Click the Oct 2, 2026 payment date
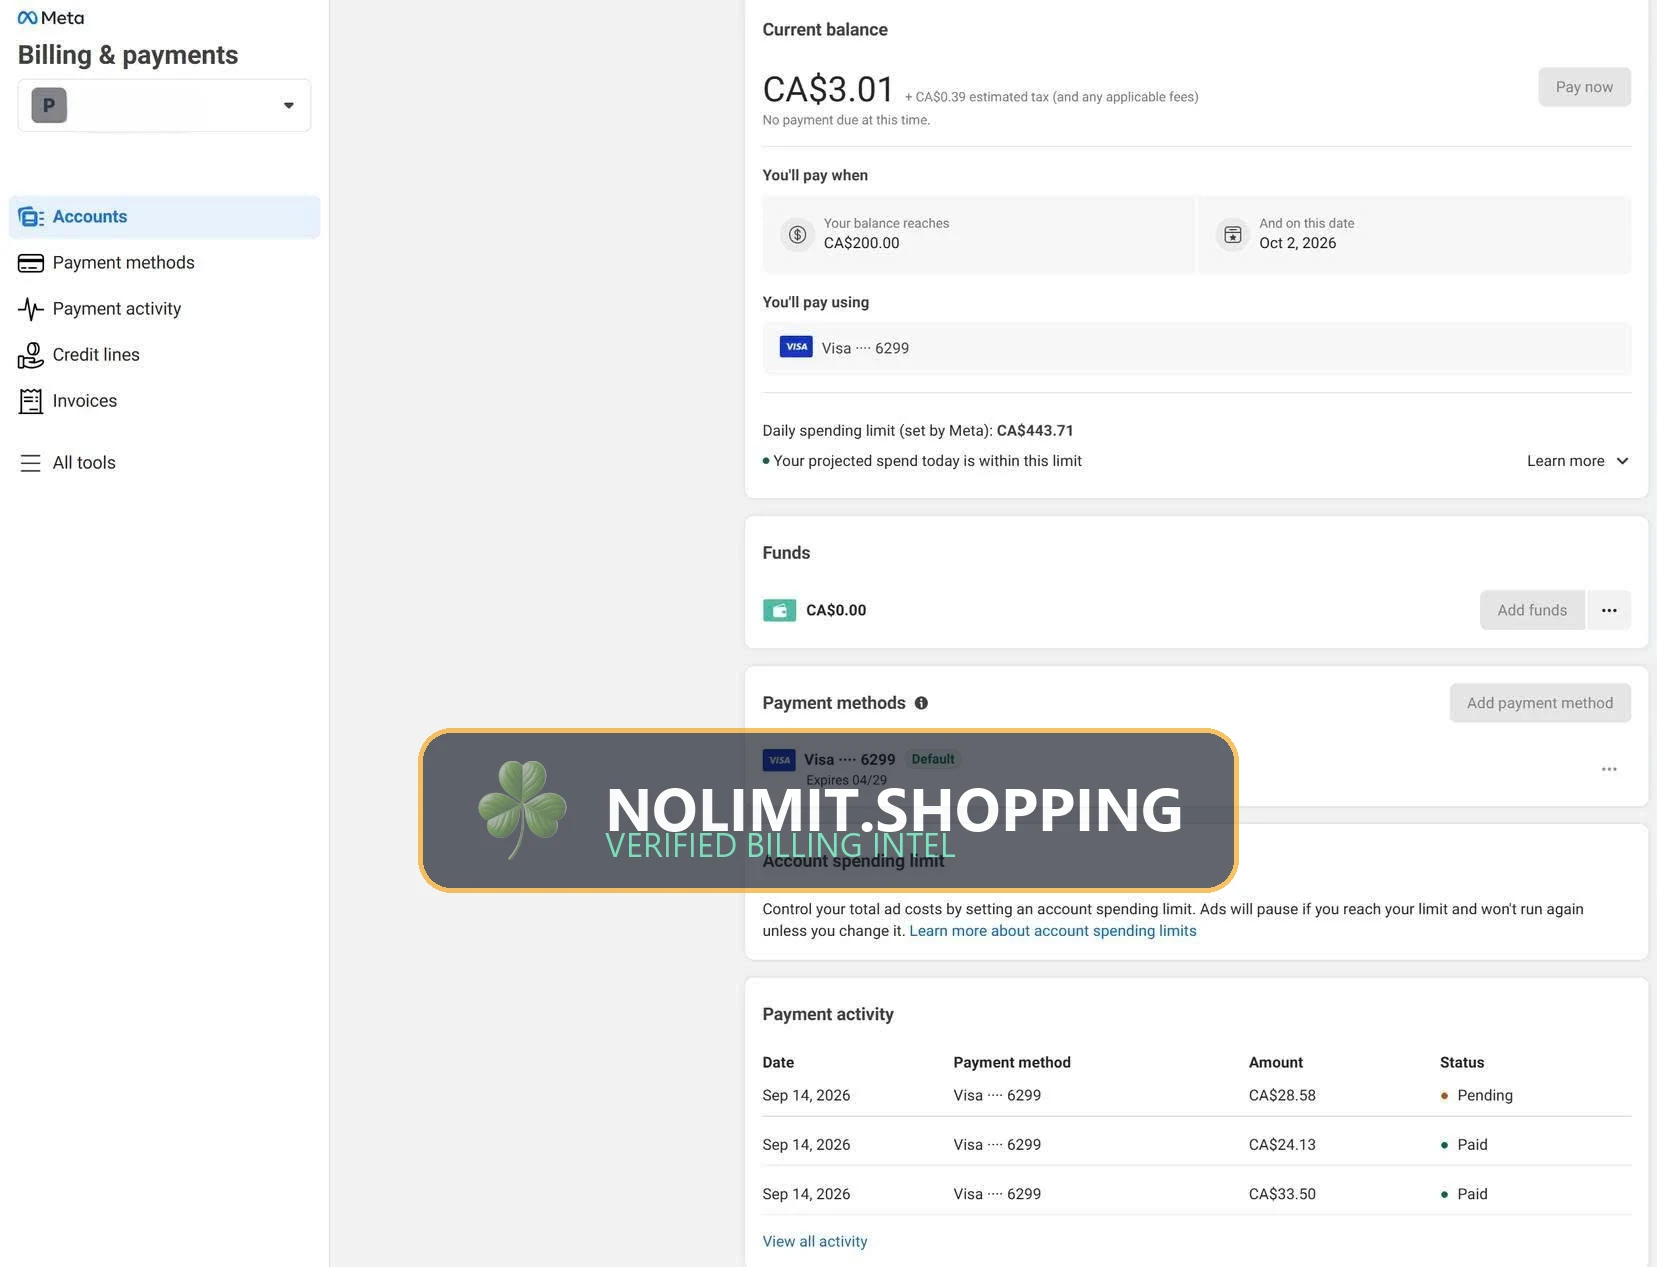The width and height of the screenshot is (1657, 1267). pos(1297,243)
